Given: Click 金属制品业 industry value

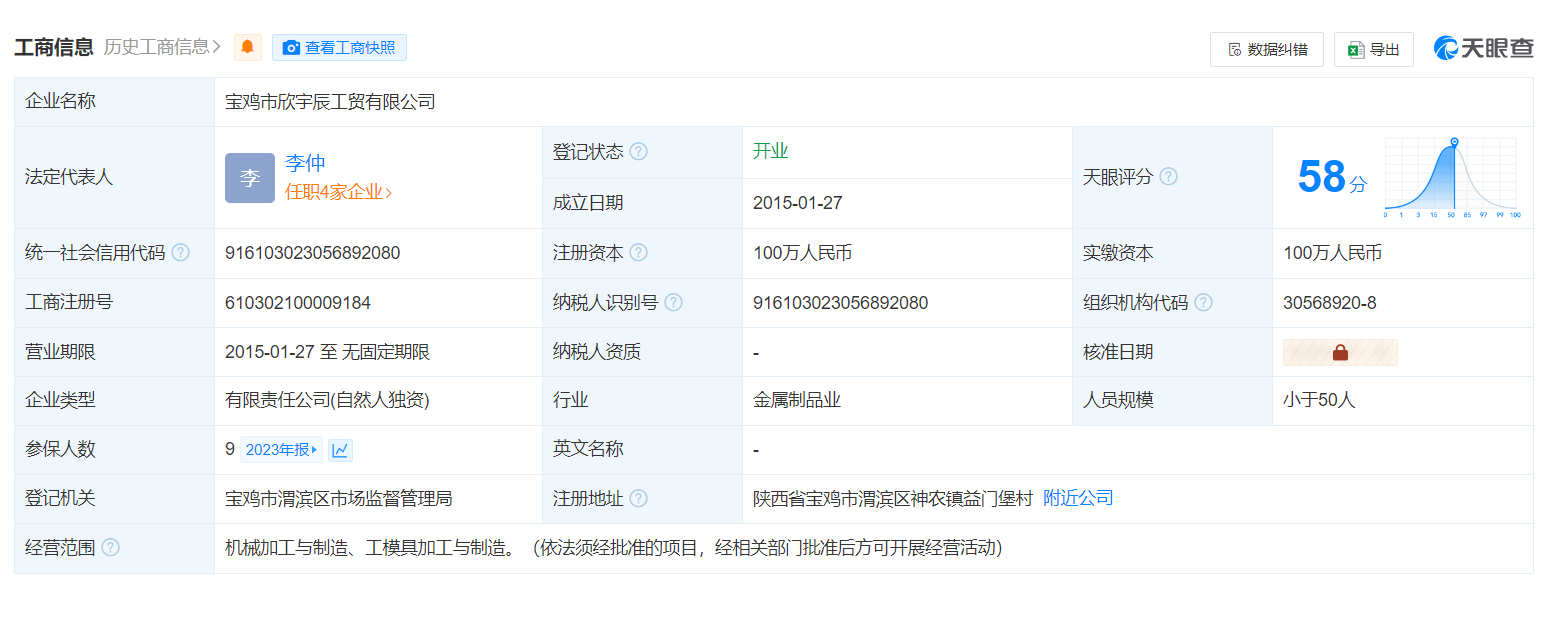Looking at the screenshot, I should (797, 400).
